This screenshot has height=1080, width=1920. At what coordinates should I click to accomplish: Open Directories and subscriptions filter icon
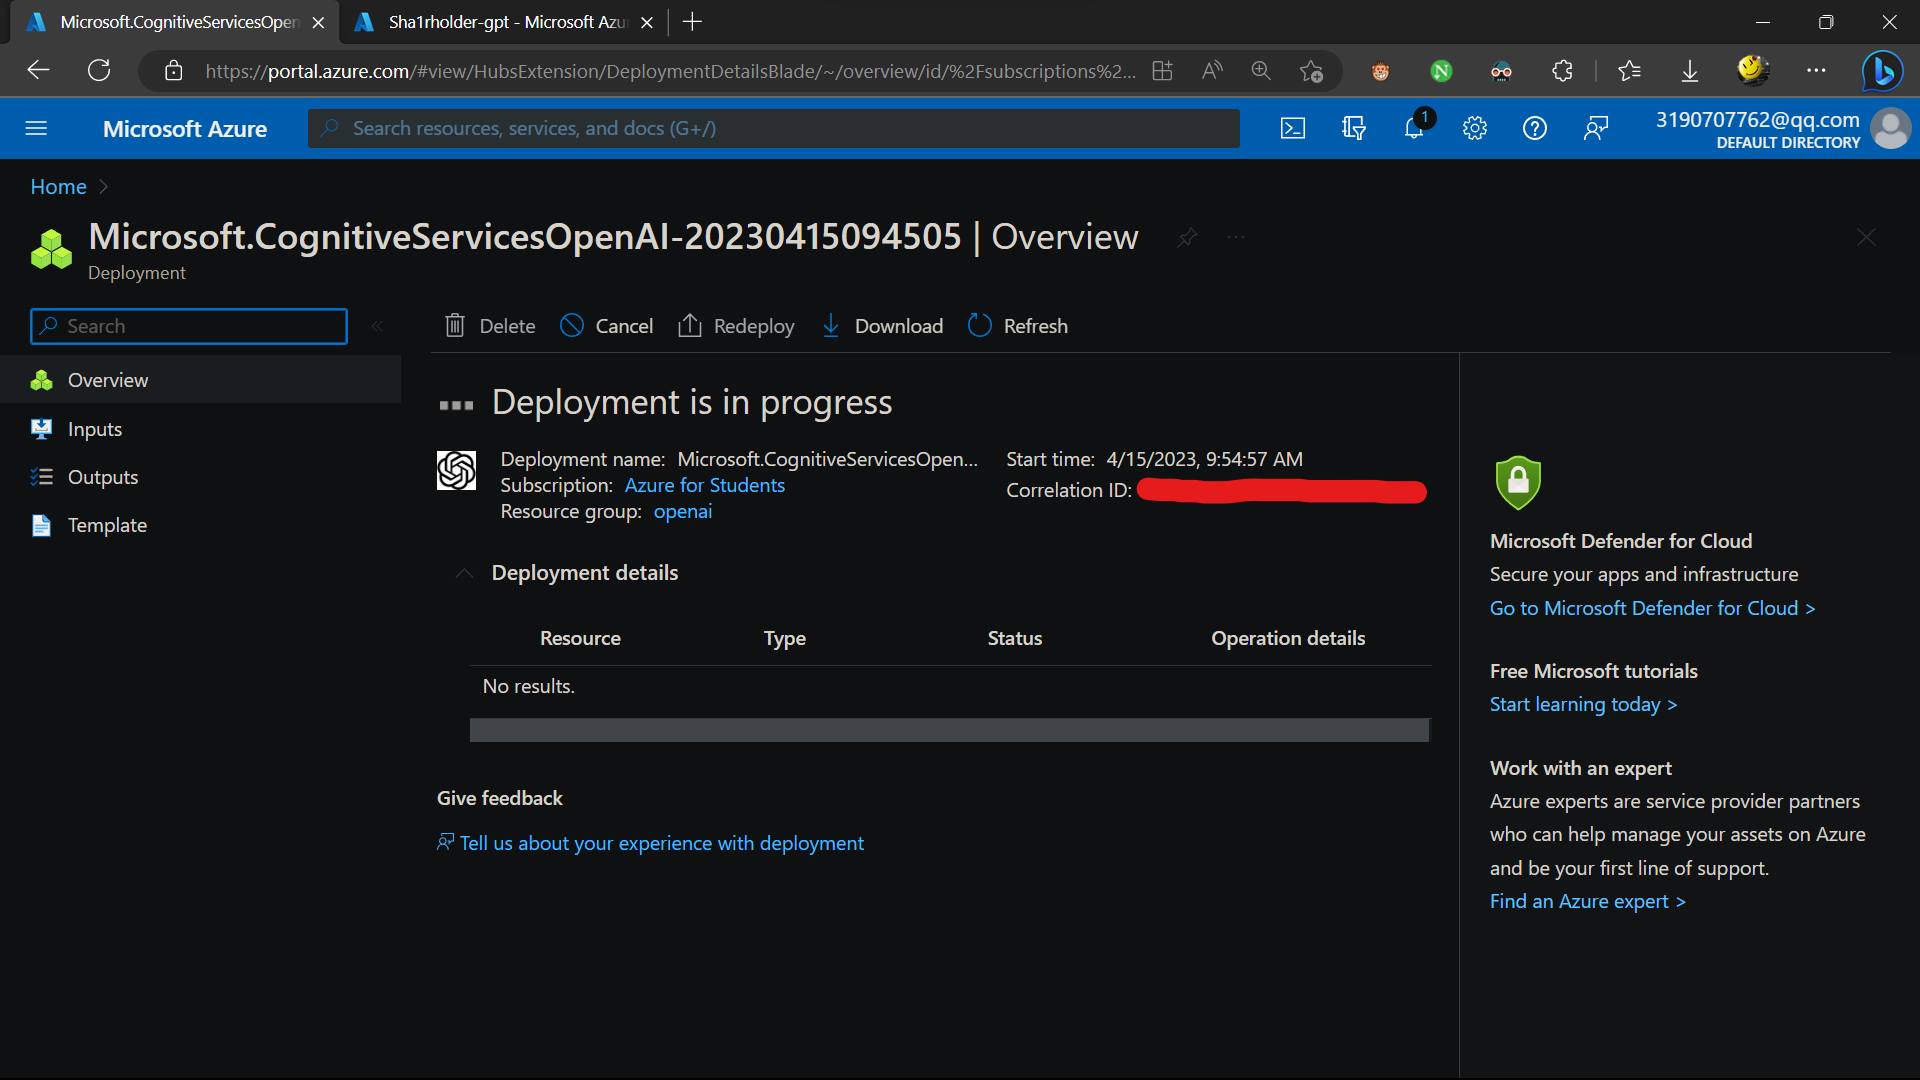click(1353, 128)
